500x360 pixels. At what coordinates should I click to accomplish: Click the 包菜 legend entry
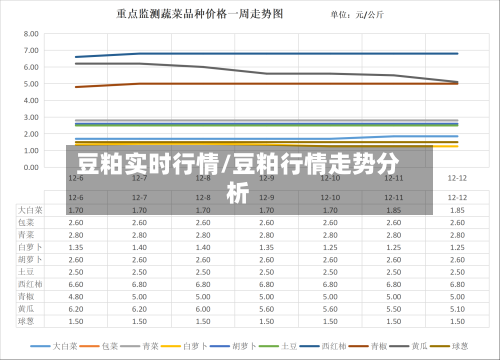click(99, 346)
